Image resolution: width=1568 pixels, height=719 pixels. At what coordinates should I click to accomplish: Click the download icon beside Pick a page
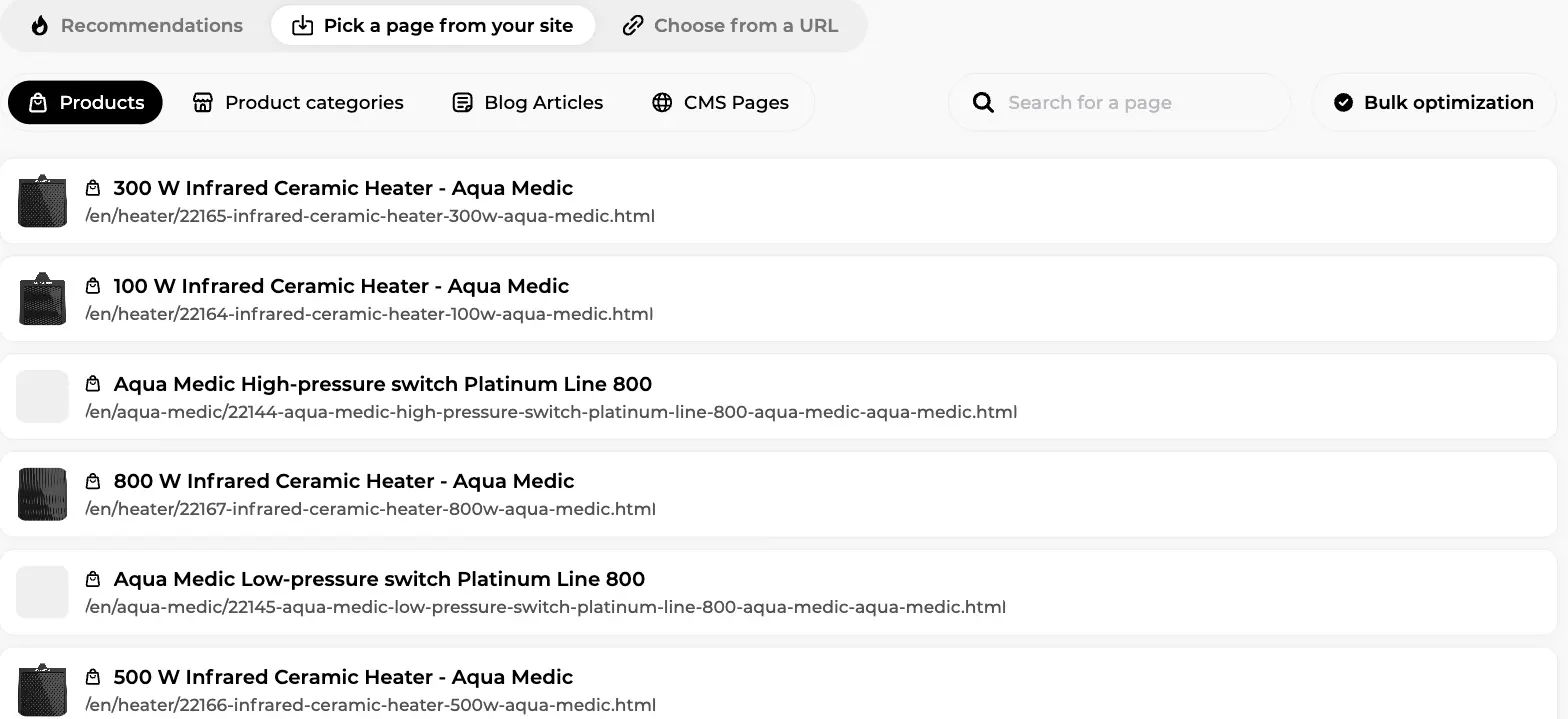pyautogui.click(x=302, y=26)
